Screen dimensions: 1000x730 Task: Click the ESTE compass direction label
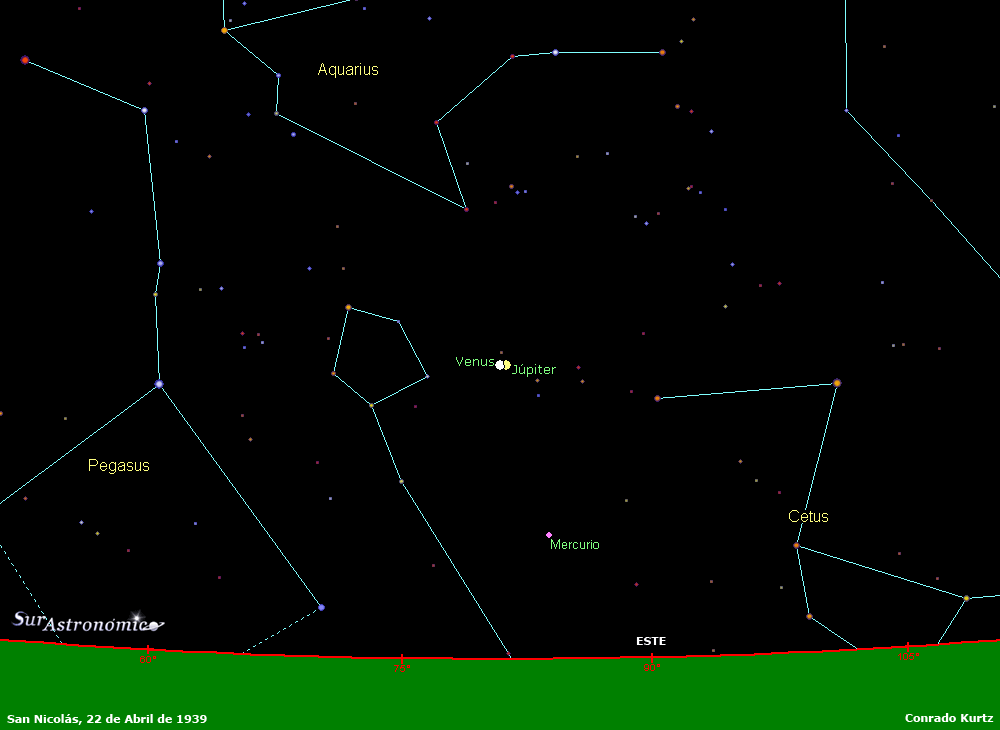[651, 641]
